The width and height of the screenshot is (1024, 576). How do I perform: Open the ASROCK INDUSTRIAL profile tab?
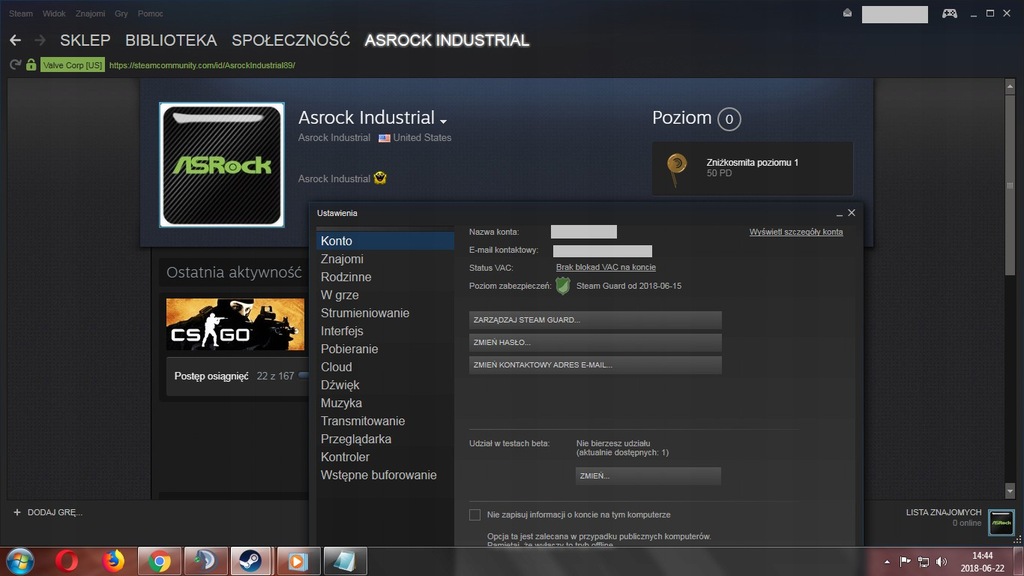tap(447, 40)
